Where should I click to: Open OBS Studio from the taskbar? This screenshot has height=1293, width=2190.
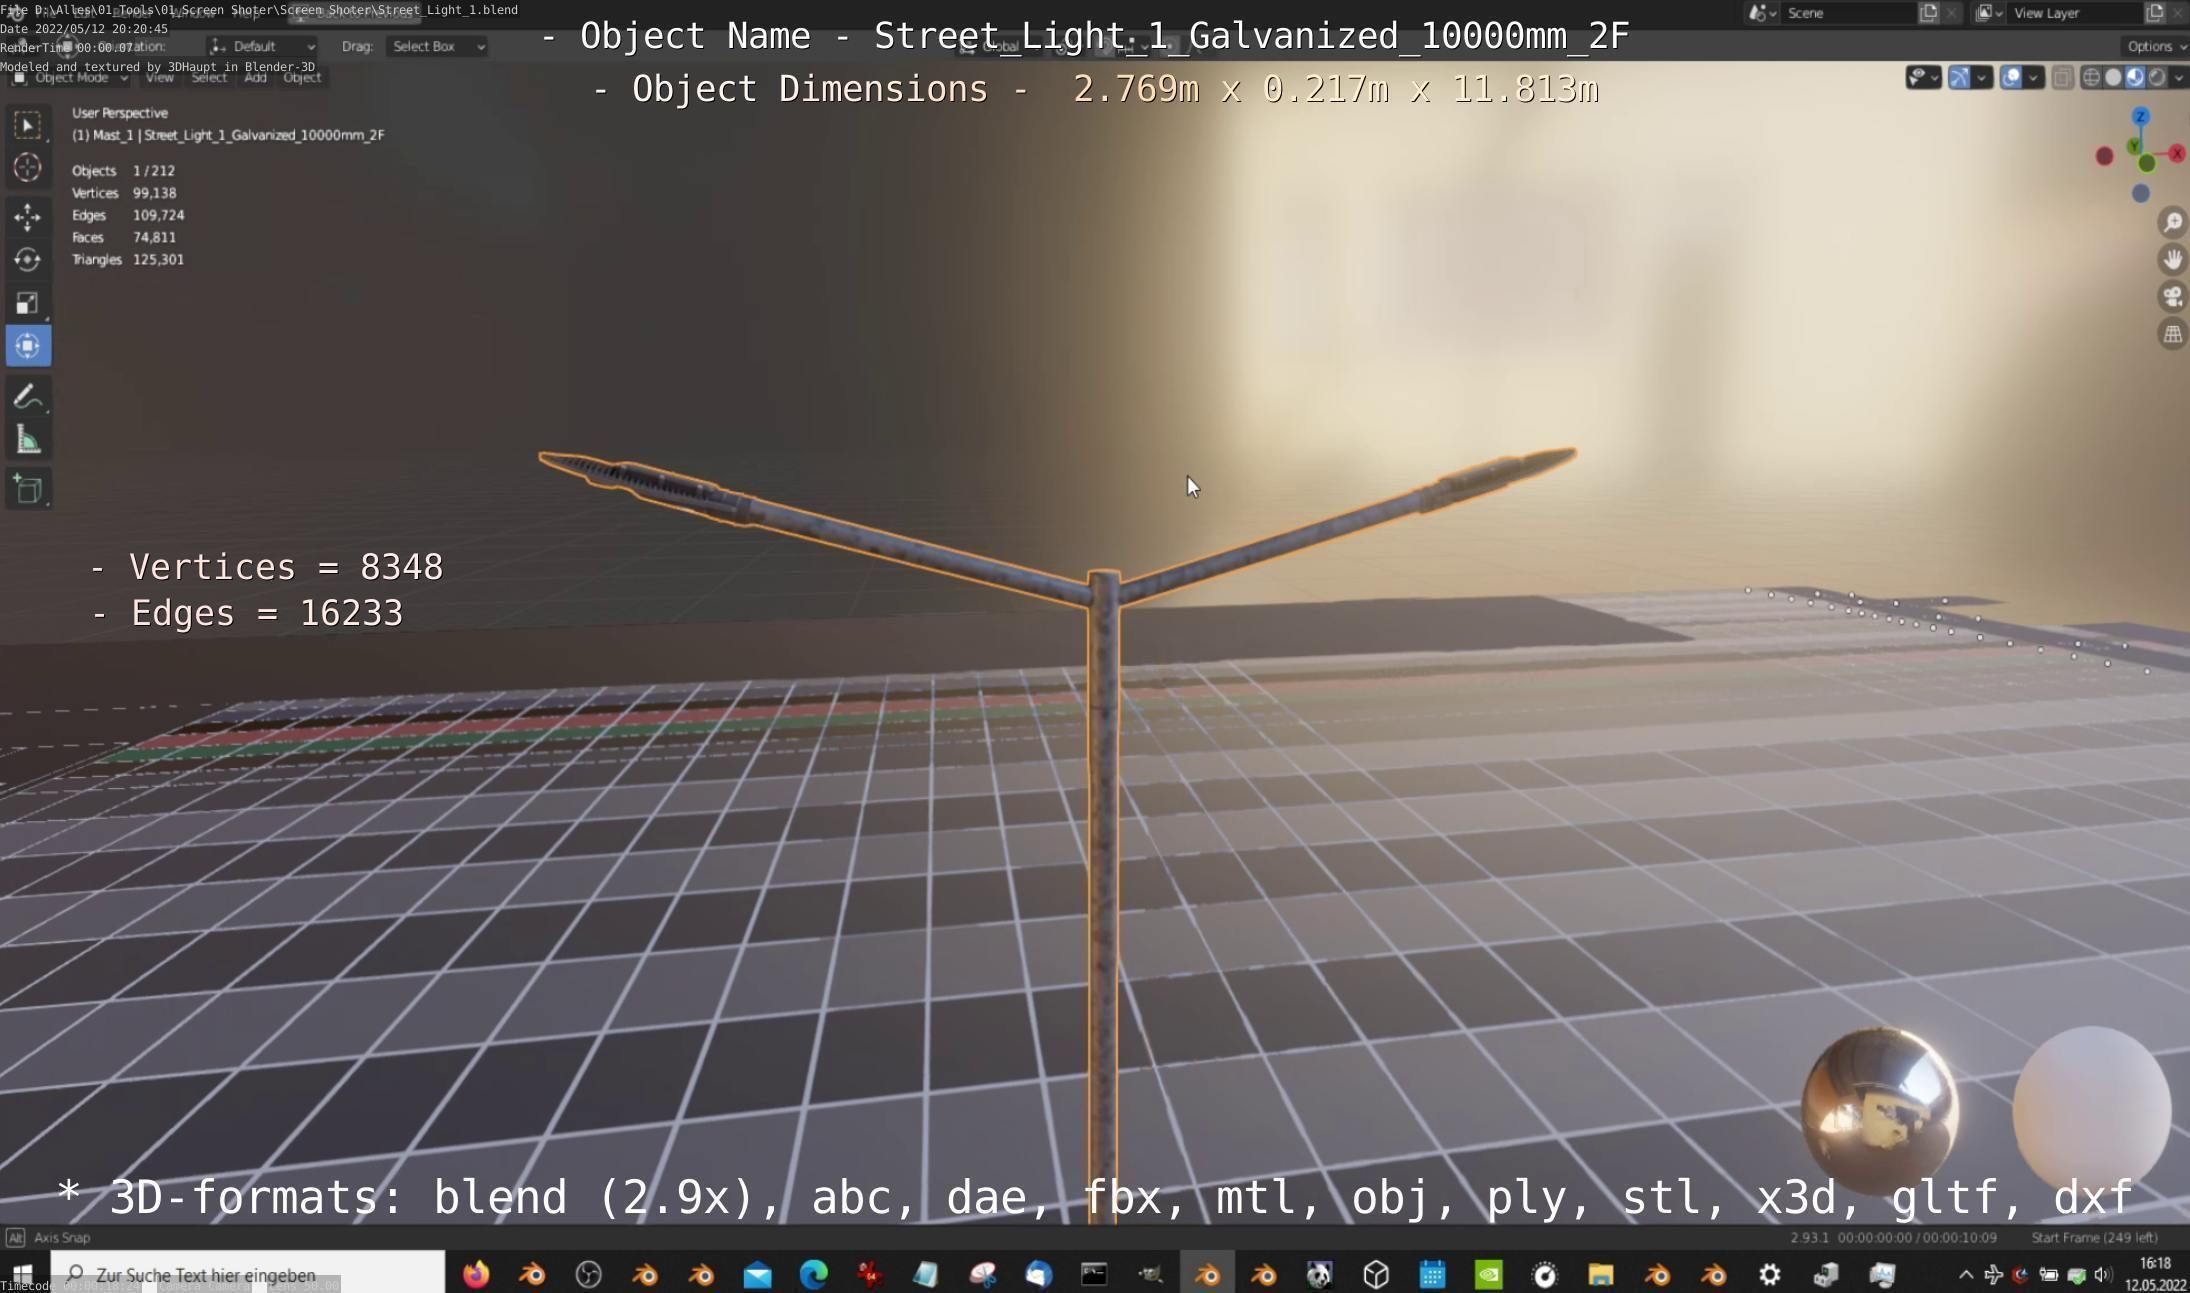(589, 1274)
